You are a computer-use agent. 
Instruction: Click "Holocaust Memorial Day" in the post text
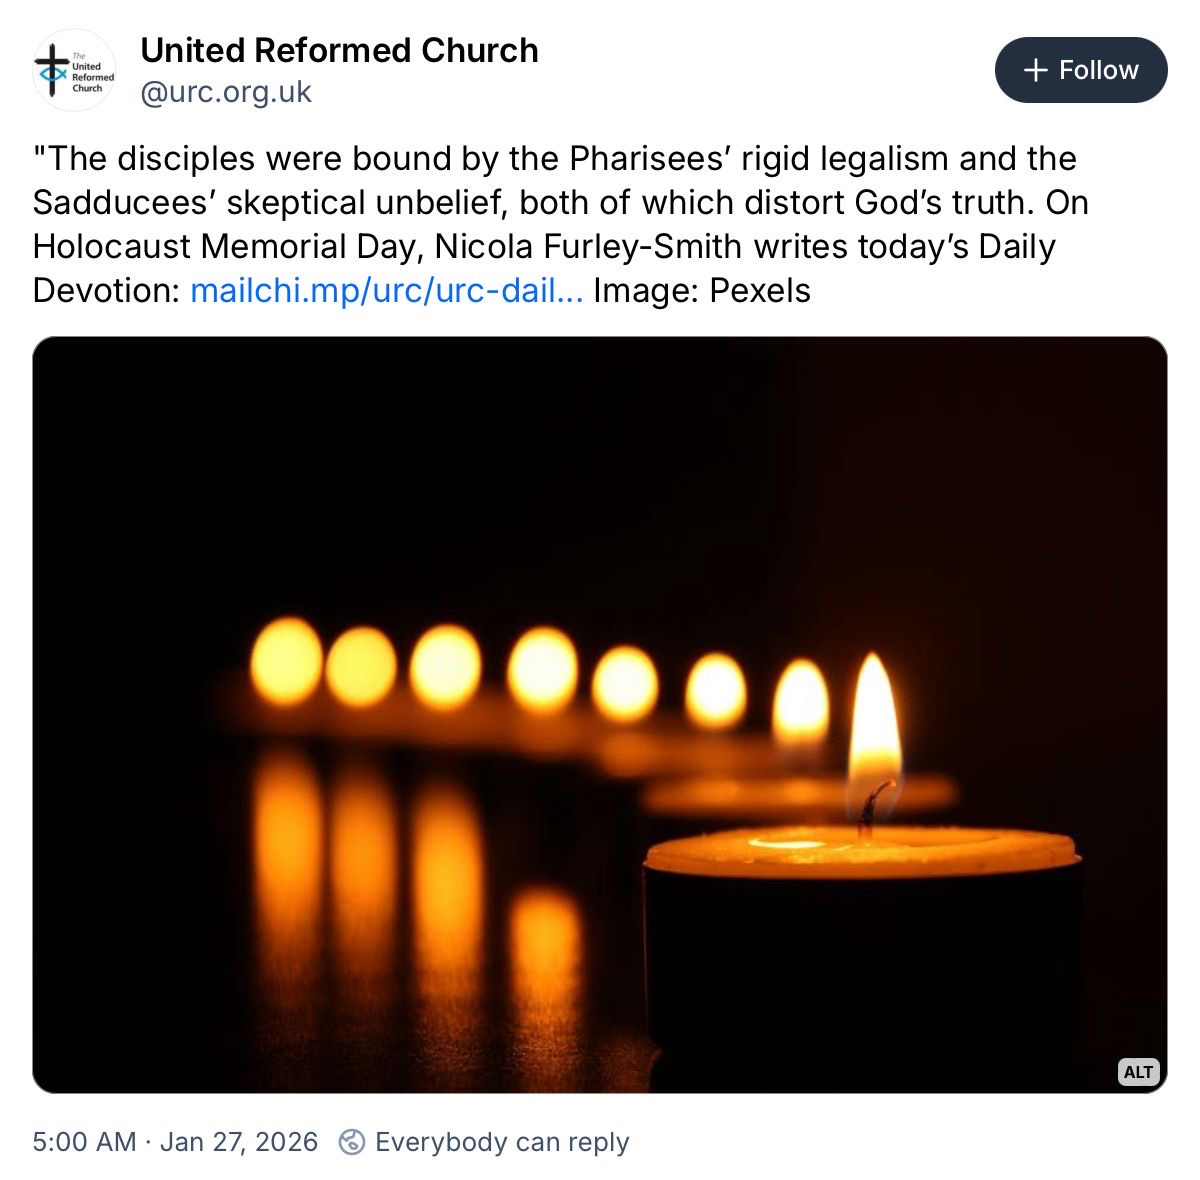[229, 247]
